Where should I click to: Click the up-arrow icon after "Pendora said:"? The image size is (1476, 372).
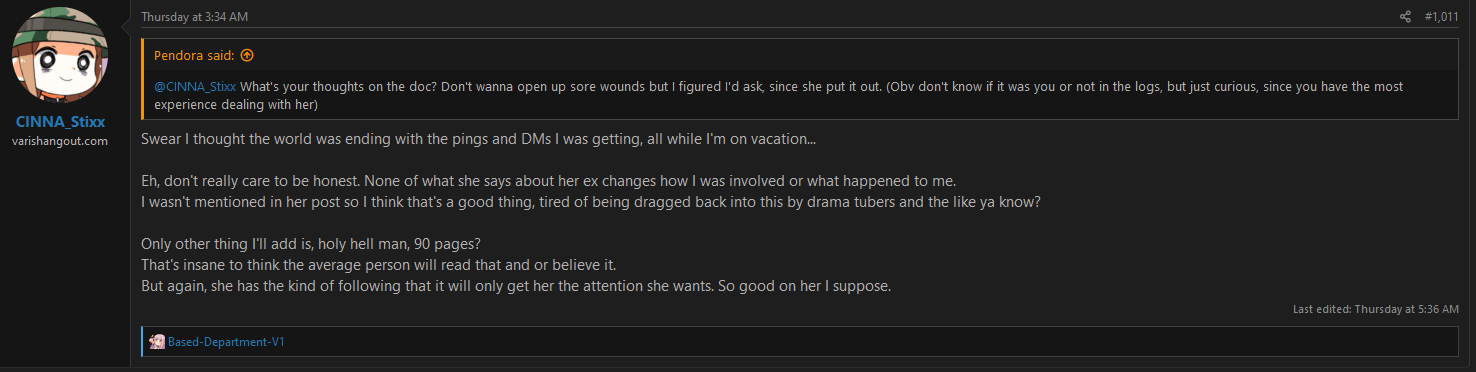click(247, 55)
